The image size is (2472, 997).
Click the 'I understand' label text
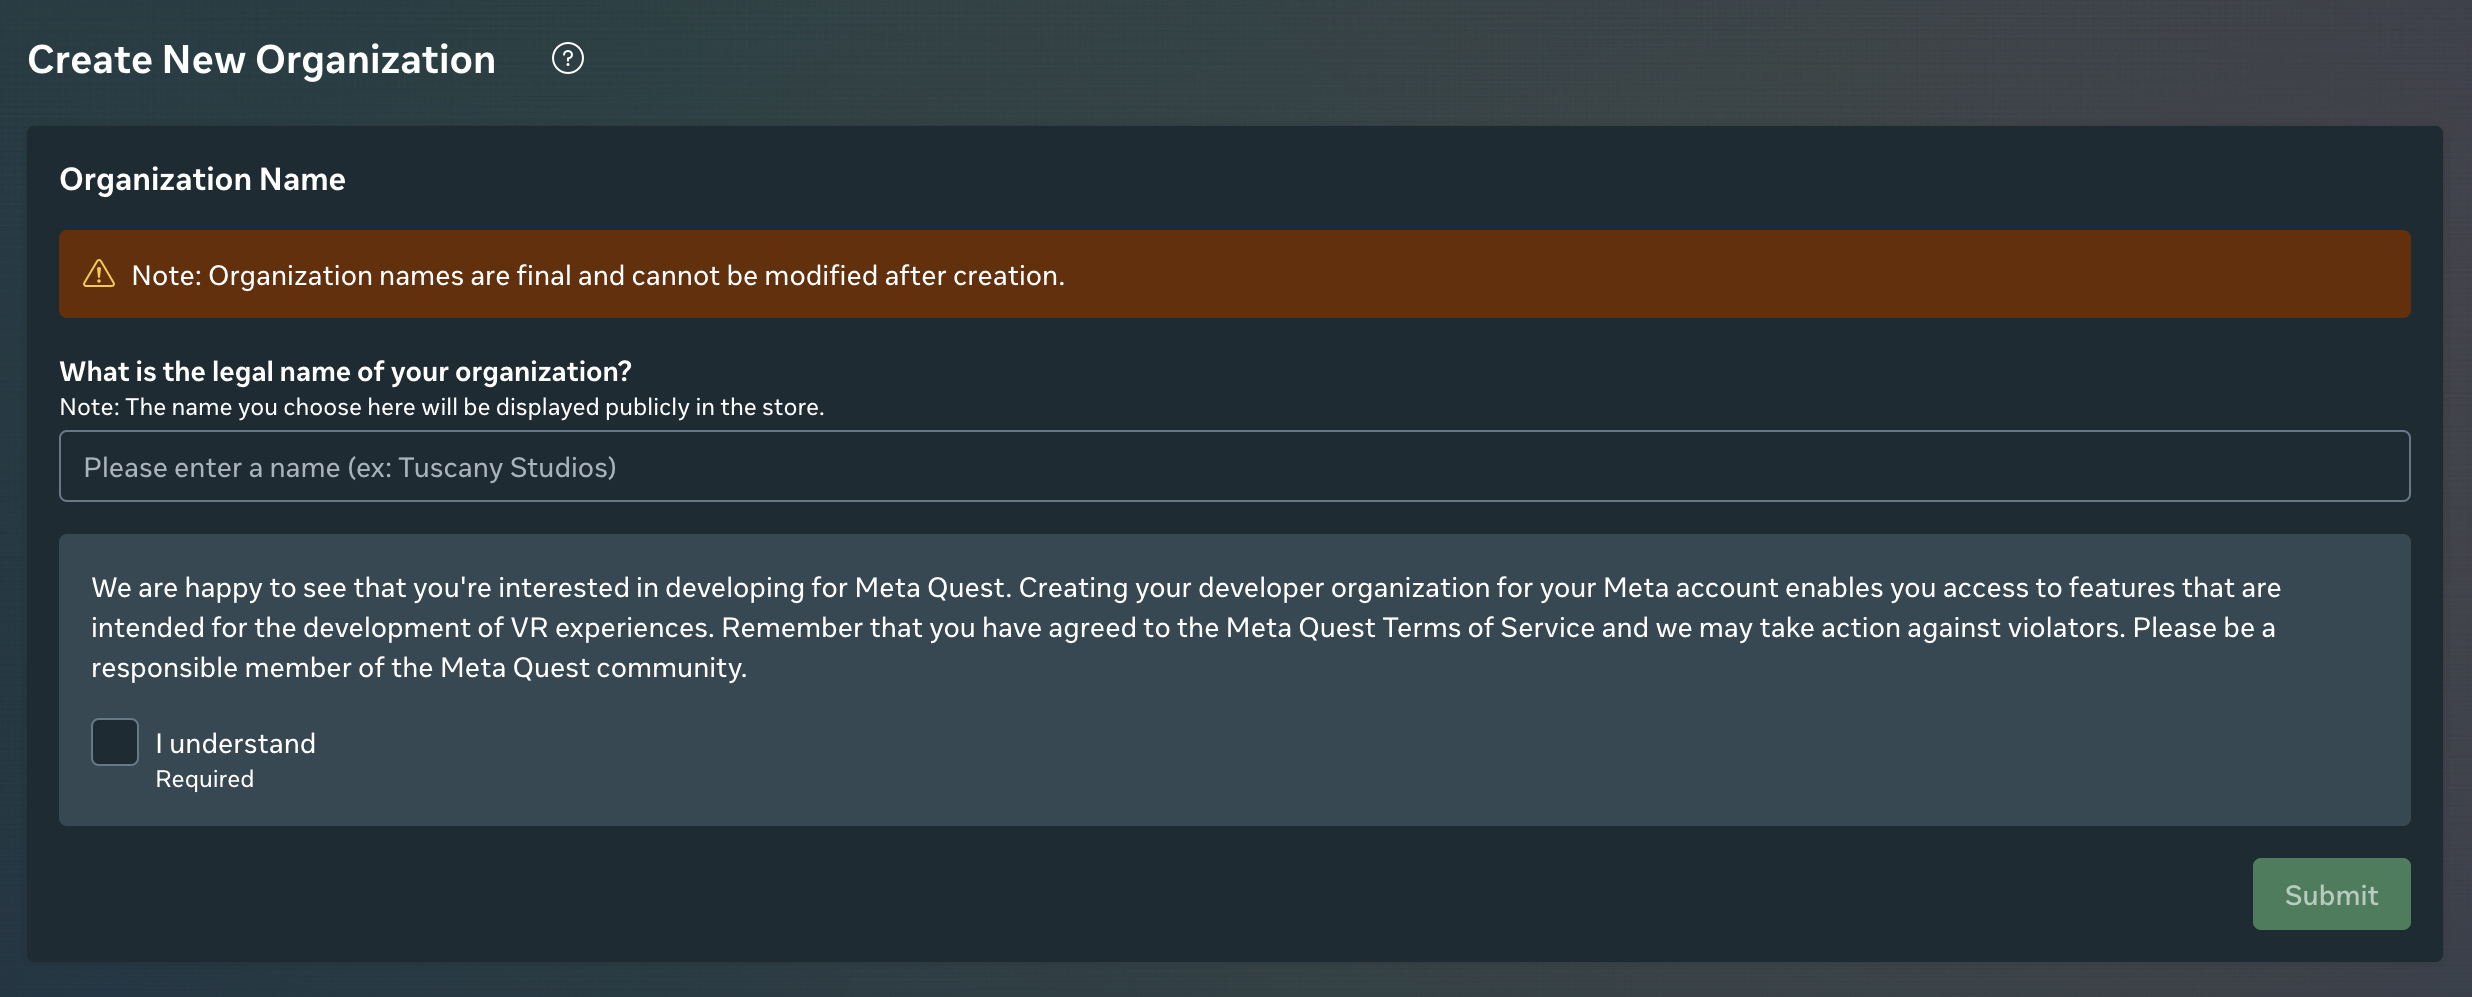[x=236, y=743]
